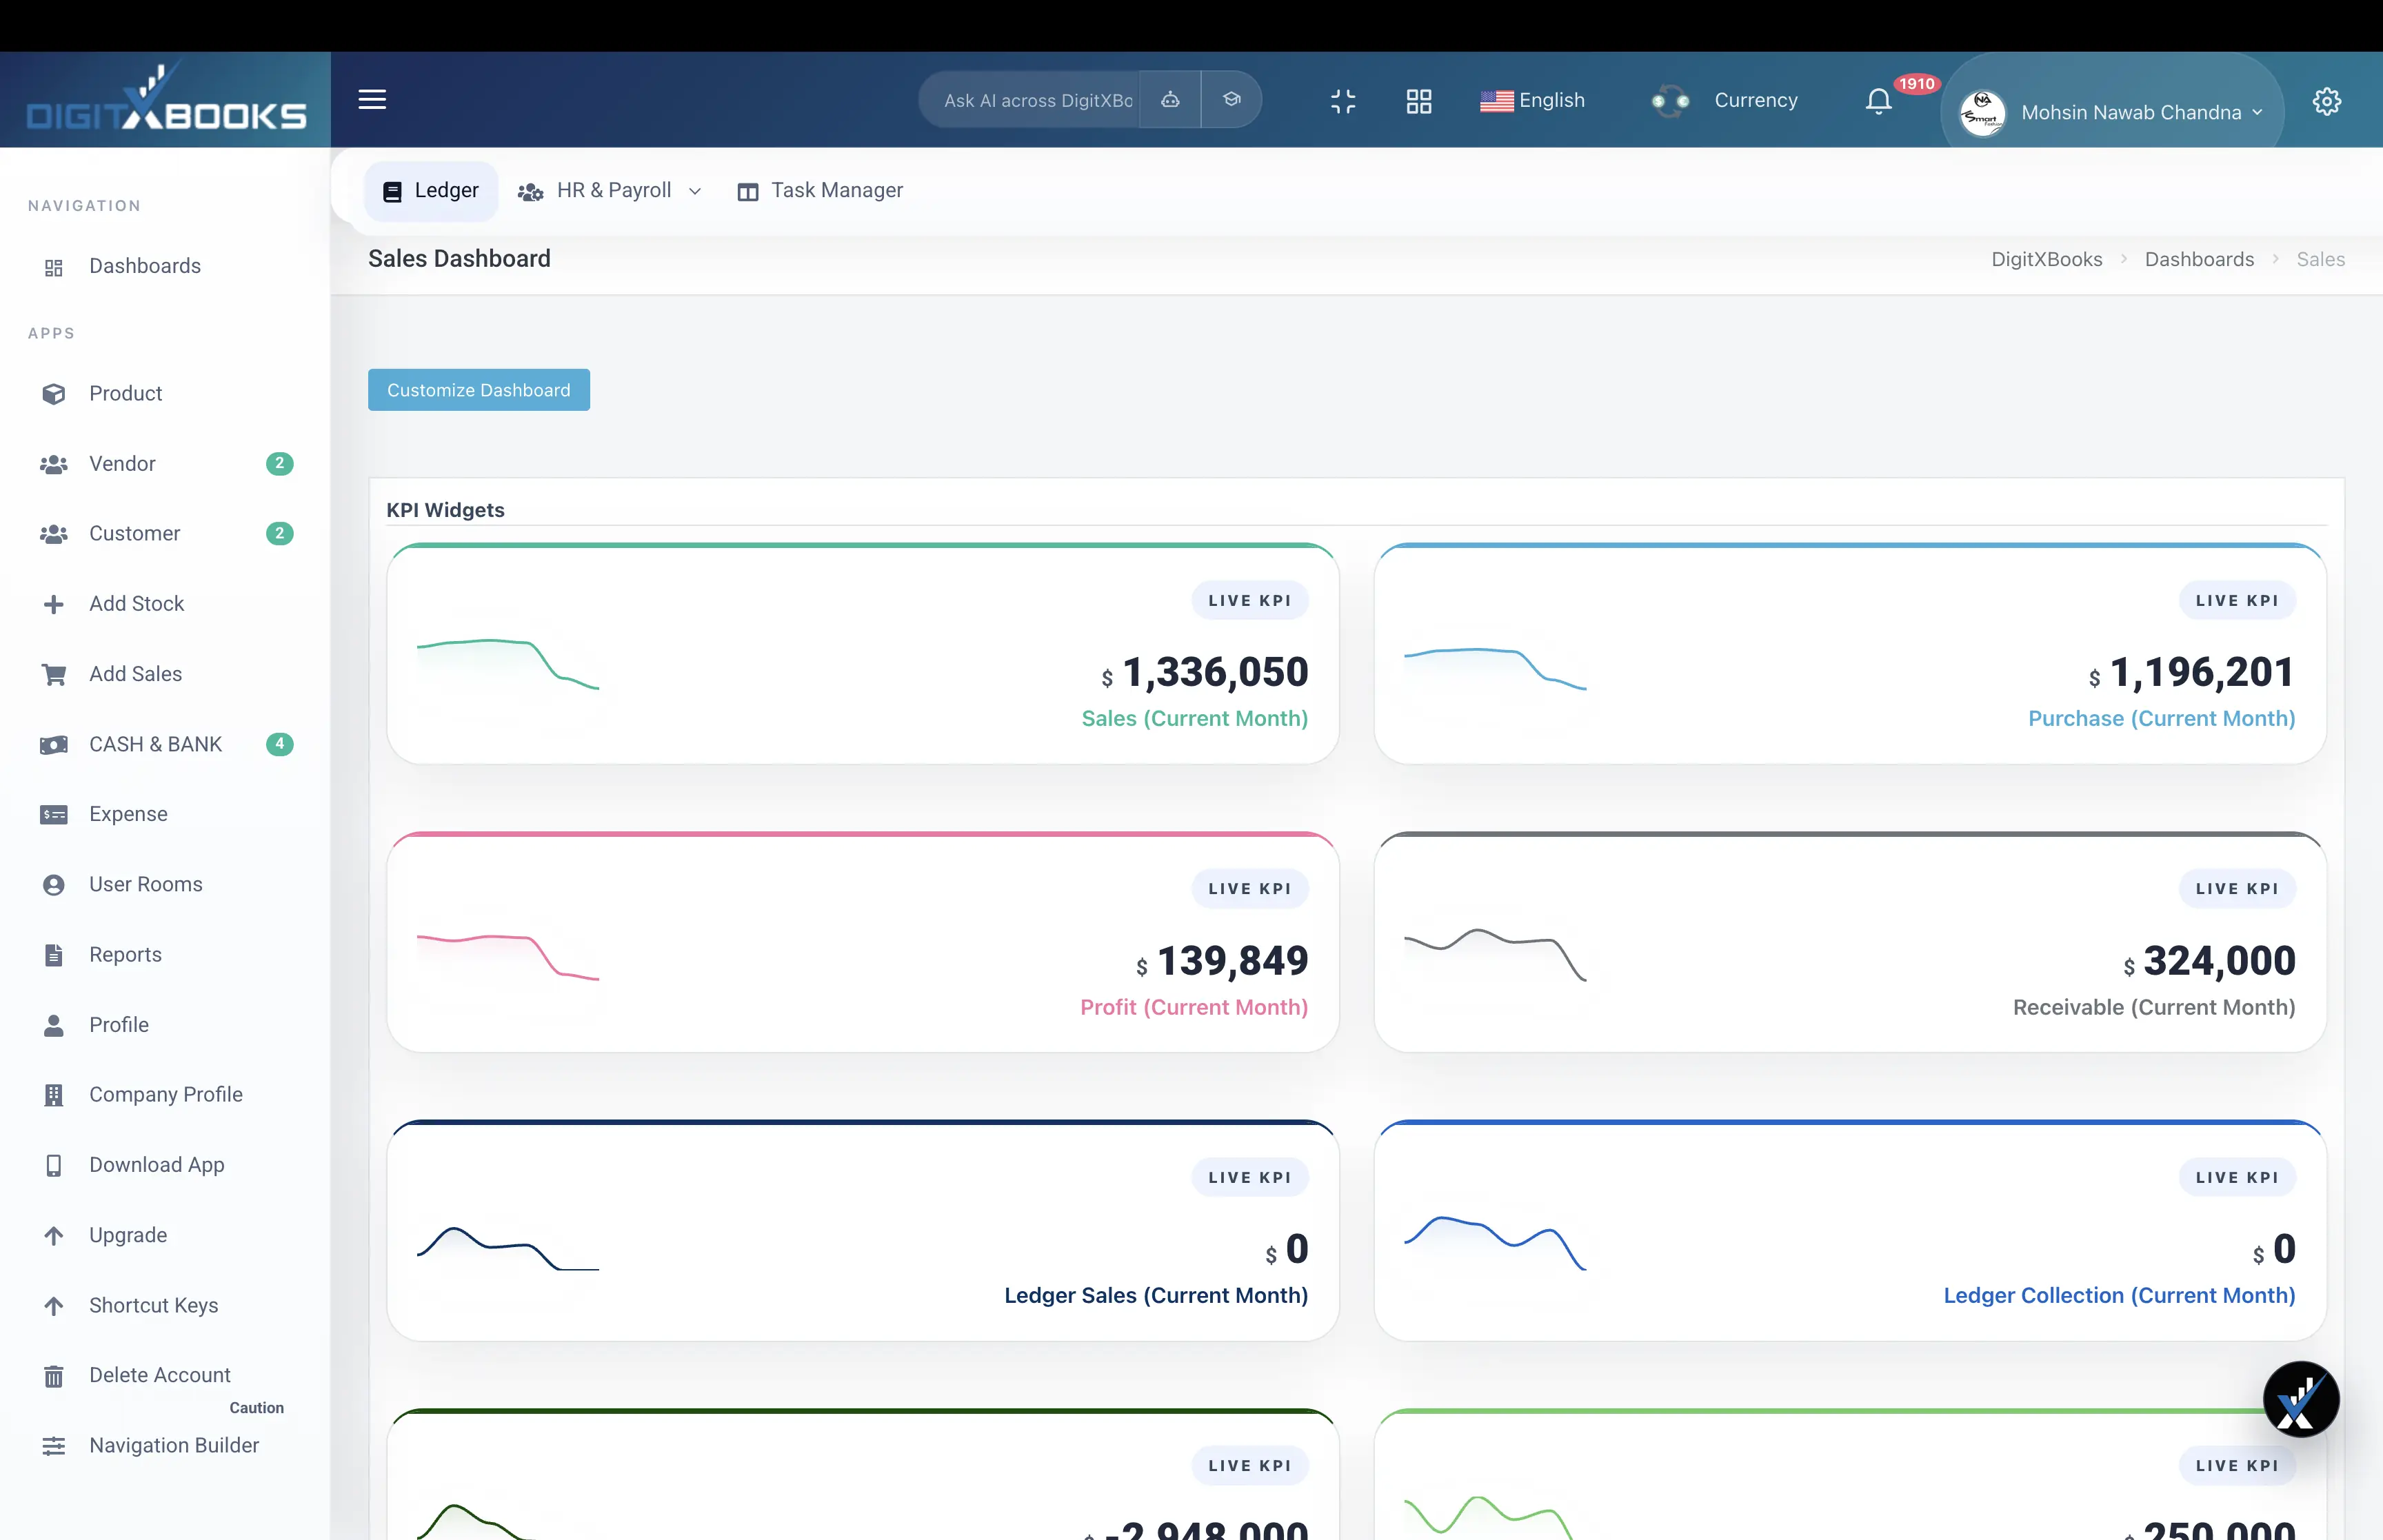Toggle the hamburger menu beside the logo
This screenshot has height=1540, width=2383.
pos(372,99)
